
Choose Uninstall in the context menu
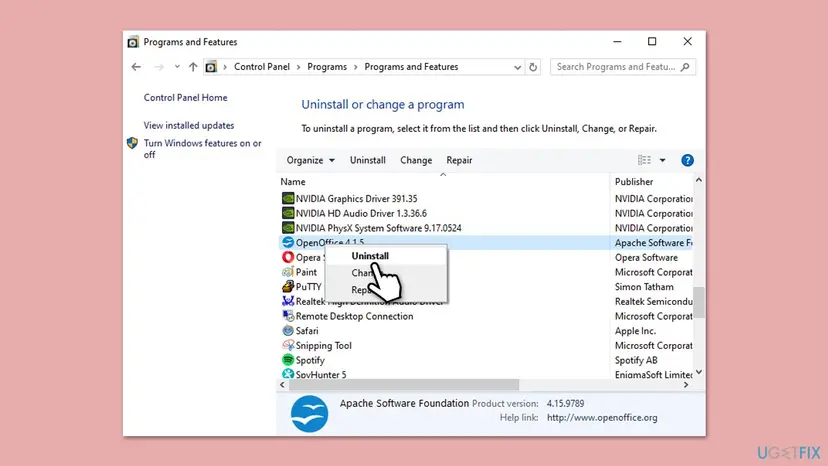coord(386,256)
